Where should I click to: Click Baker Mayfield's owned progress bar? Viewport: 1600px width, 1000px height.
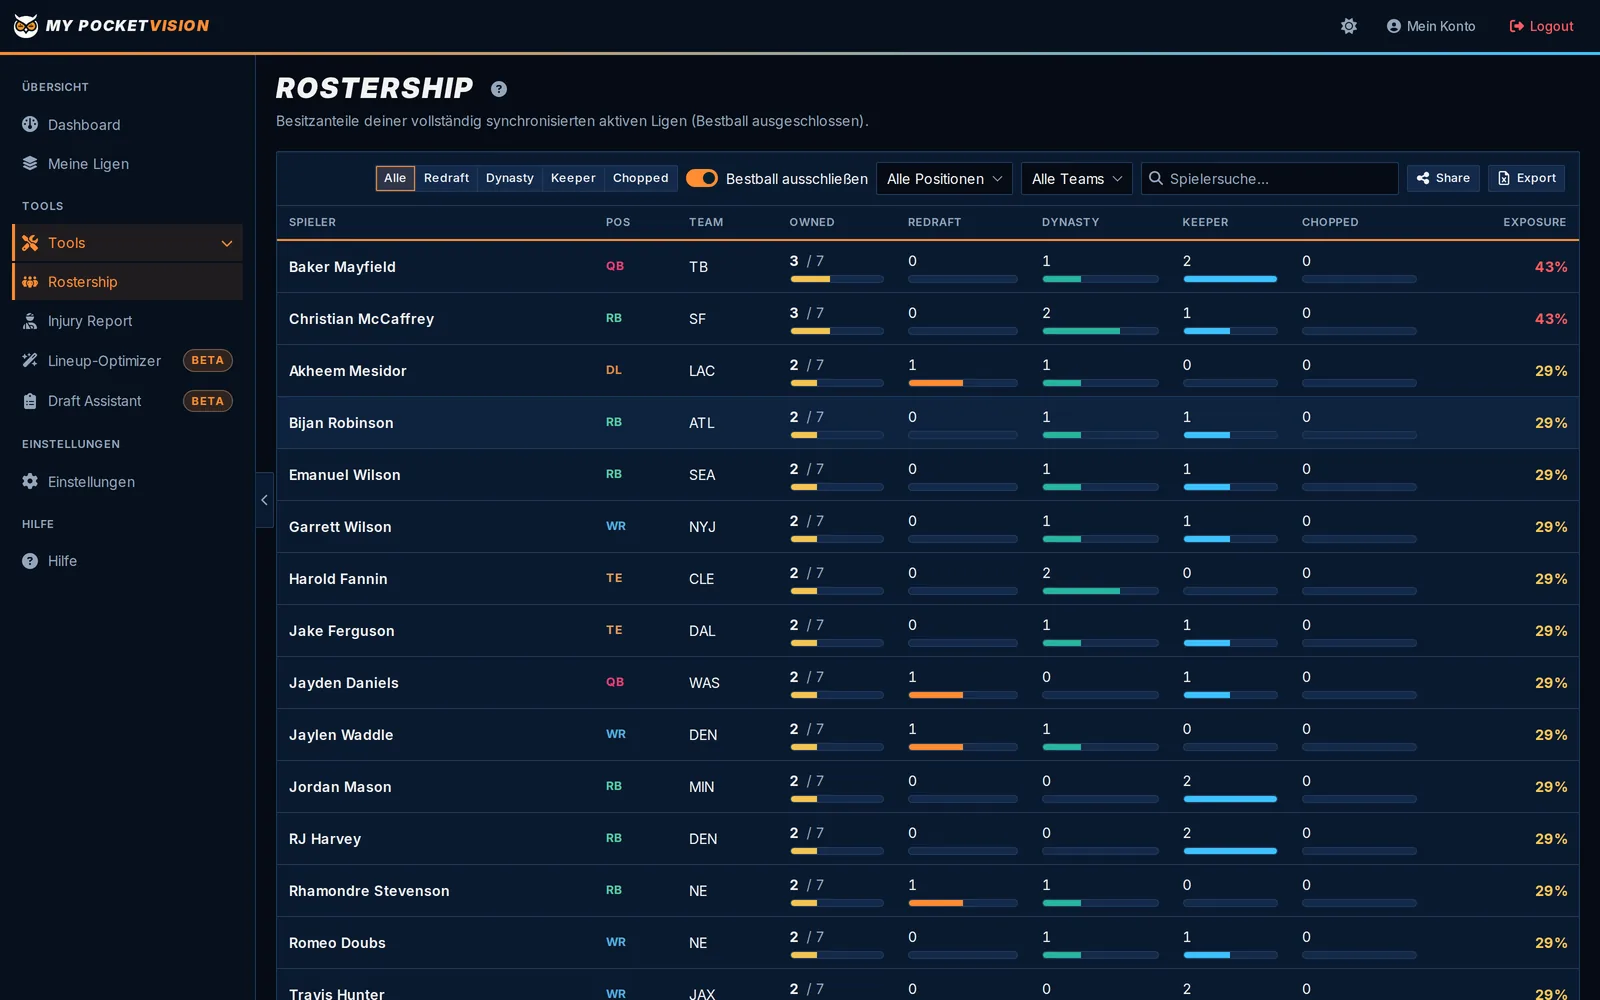837,279
